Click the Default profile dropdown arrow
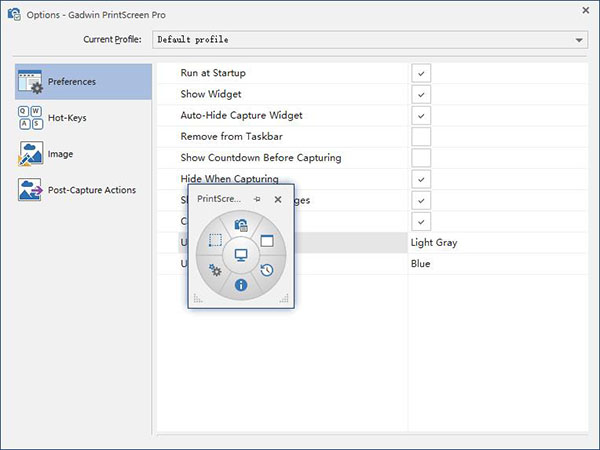The height and width of the screenshot is (450, 600). click(x=579, y=40)
